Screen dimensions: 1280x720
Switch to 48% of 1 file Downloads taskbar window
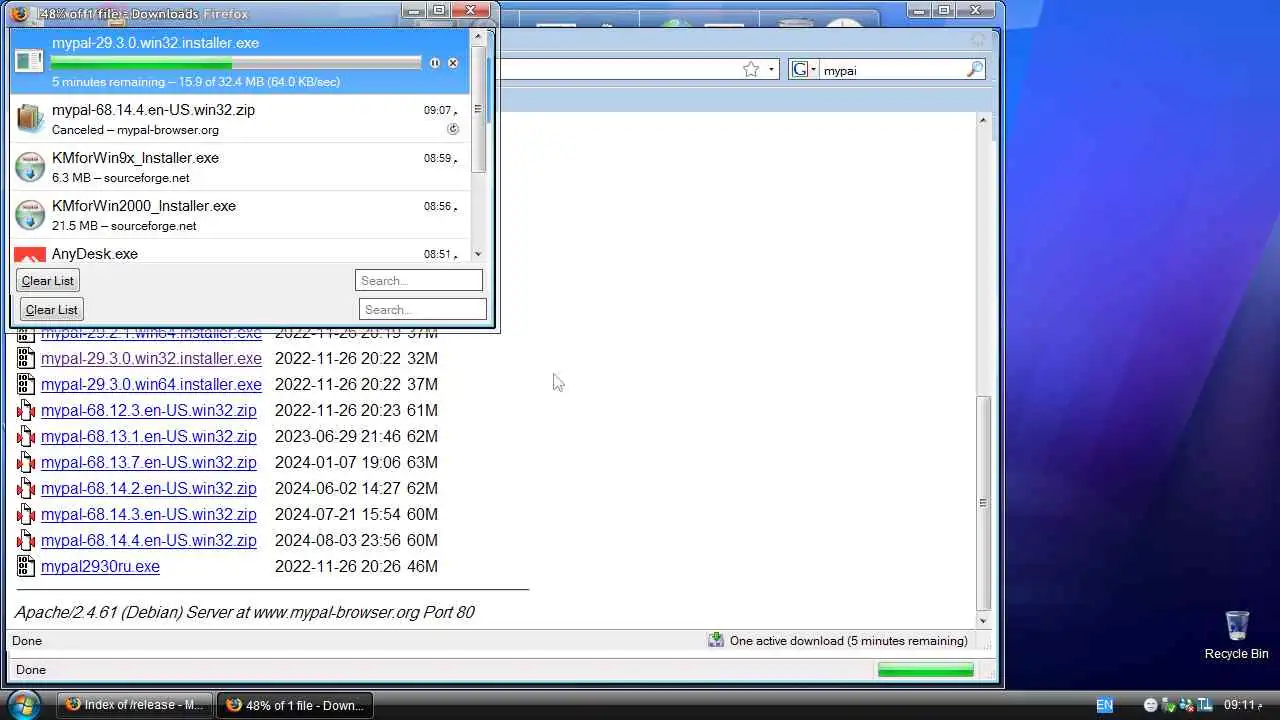pos(295,705)
